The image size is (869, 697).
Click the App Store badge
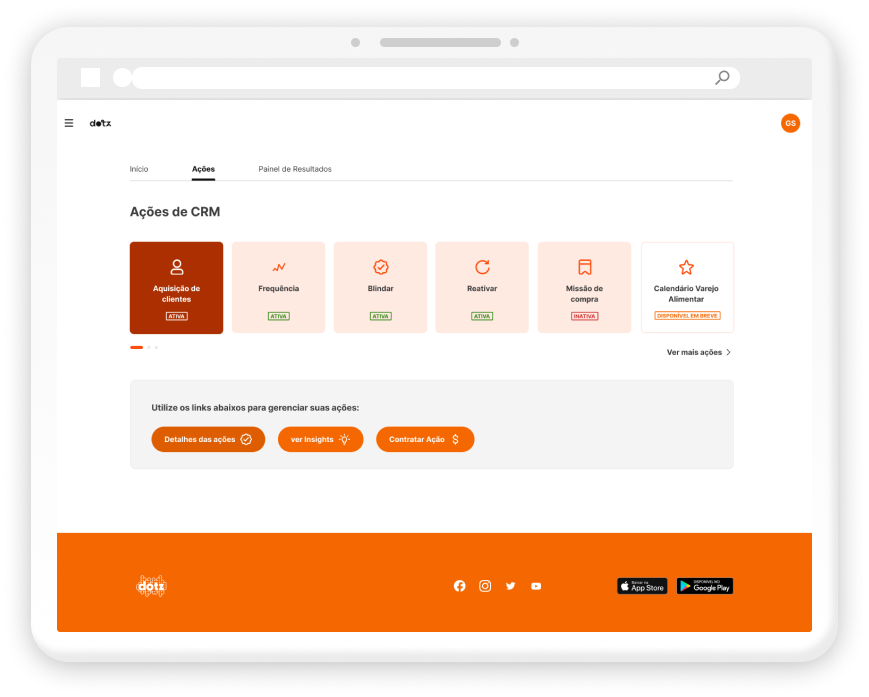coord(642,586)
